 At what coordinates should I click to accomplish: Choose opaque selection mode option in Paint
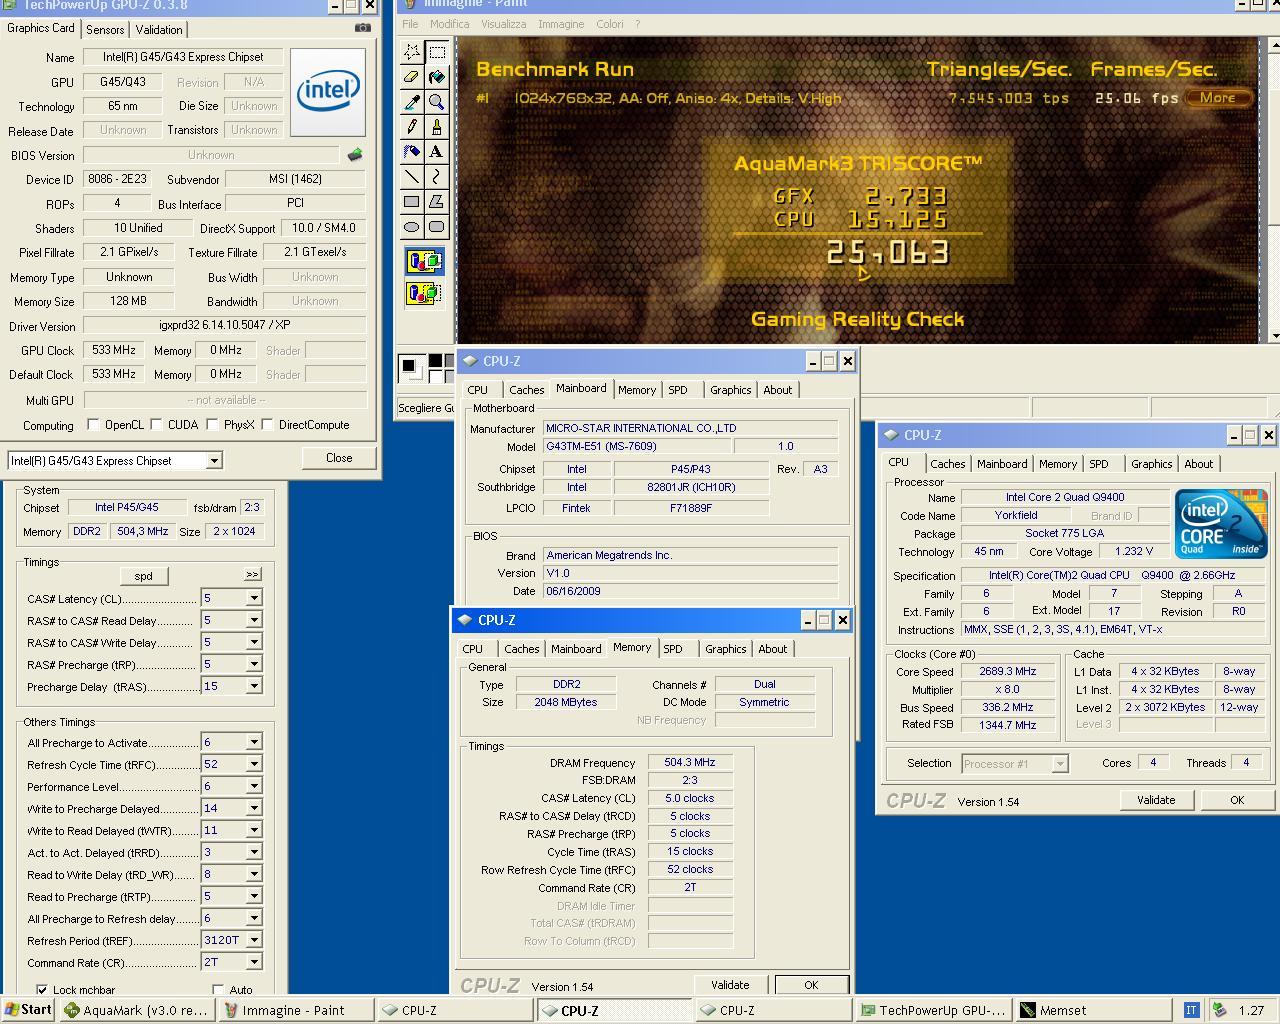coord(424,263)
